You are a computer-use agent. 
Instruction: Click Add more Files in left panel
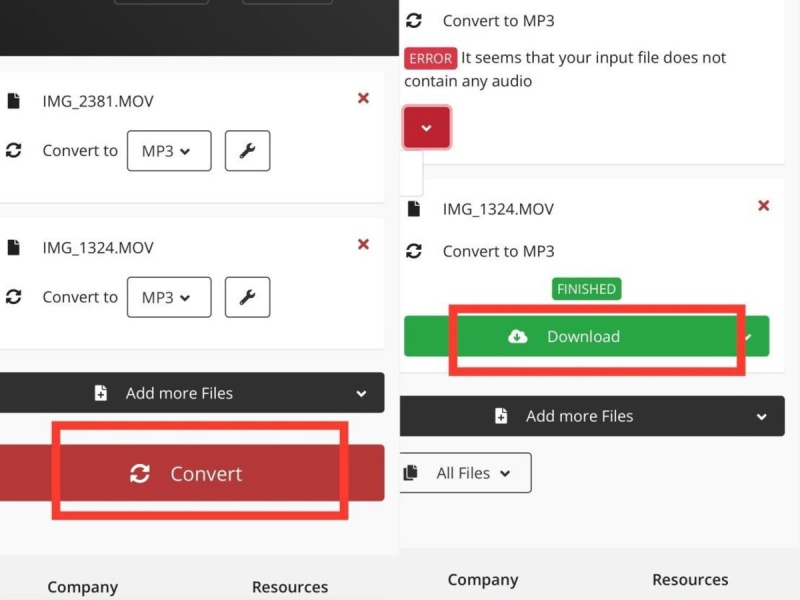click(x=178, y=393)
